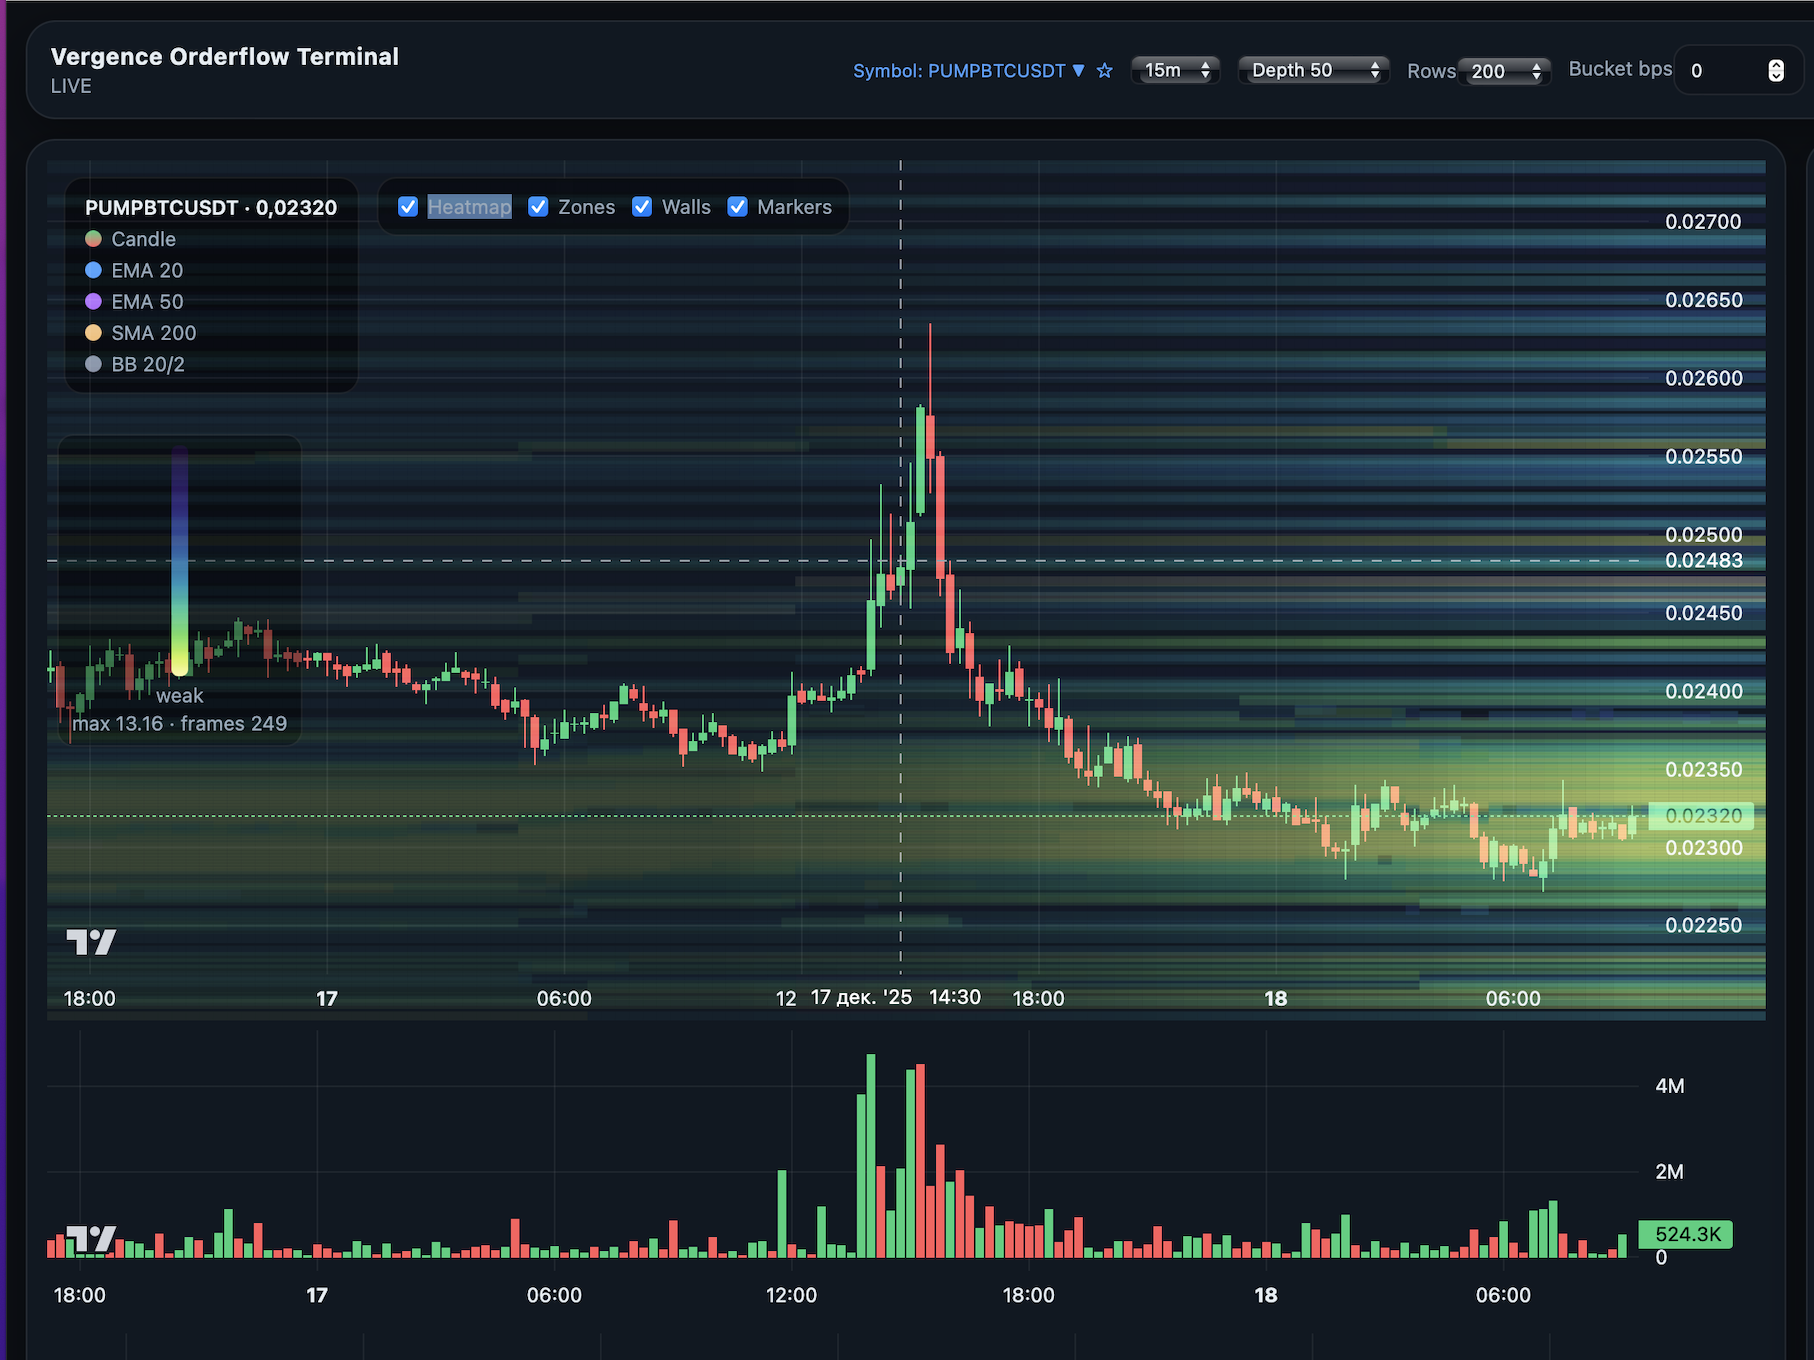Click the 0.02320 current price label
Screen dimensions: 1814x1360
[1701, 816]
